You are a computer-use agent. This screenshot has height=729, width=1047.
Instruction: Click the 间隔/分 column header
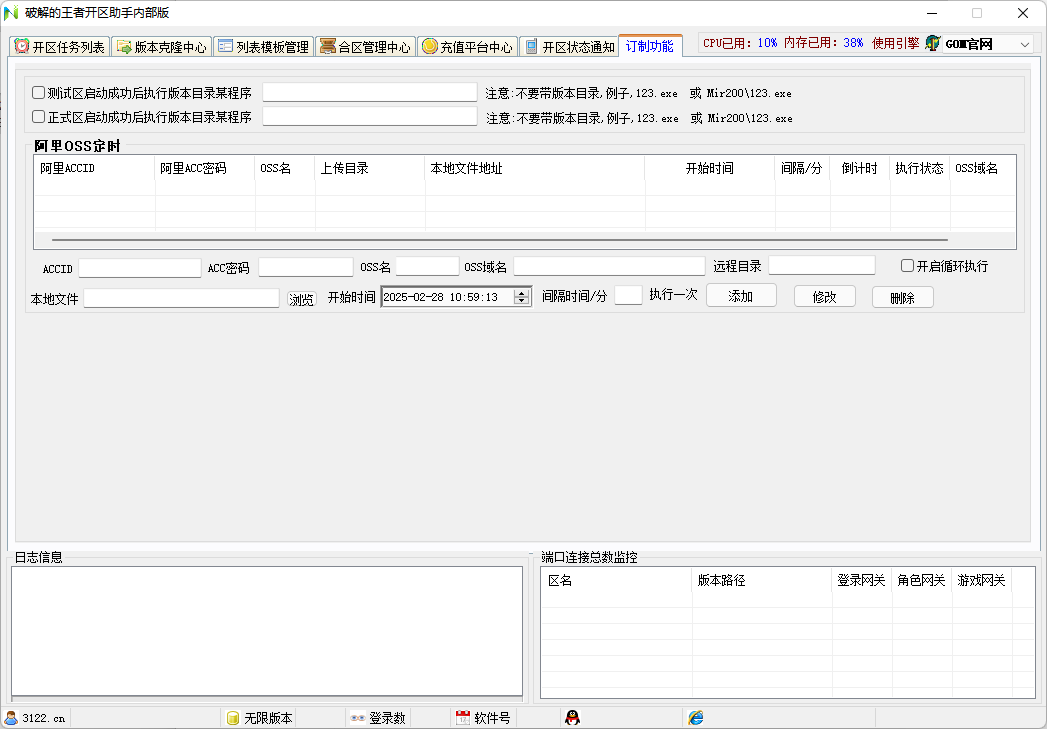tap(803, 168)
